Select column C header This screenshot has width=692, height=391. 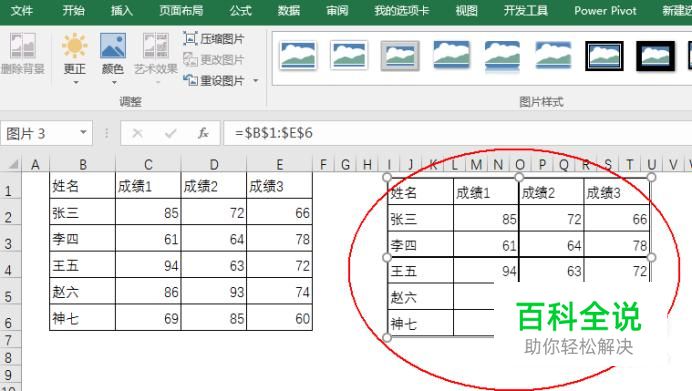pos(148,165)
